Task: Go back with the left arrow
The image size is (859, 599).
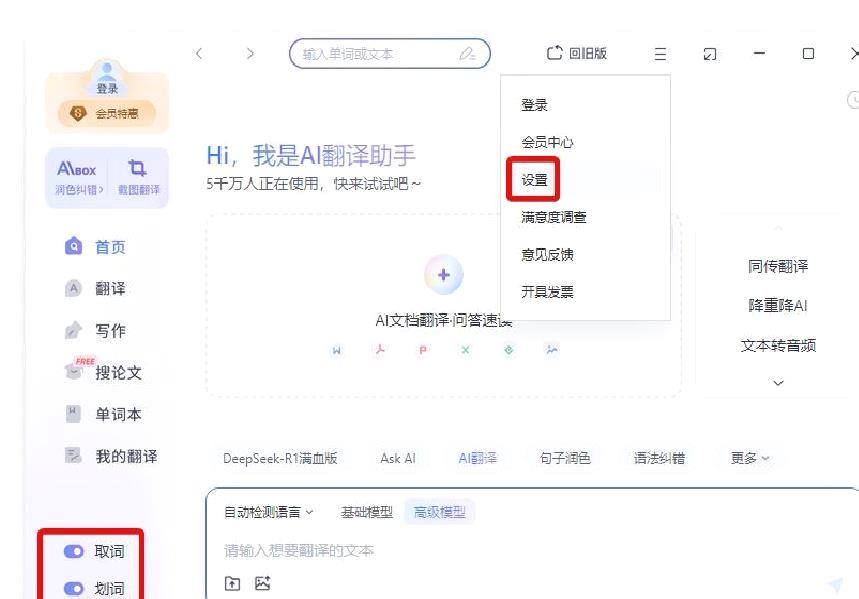Action: click(199, 54)
